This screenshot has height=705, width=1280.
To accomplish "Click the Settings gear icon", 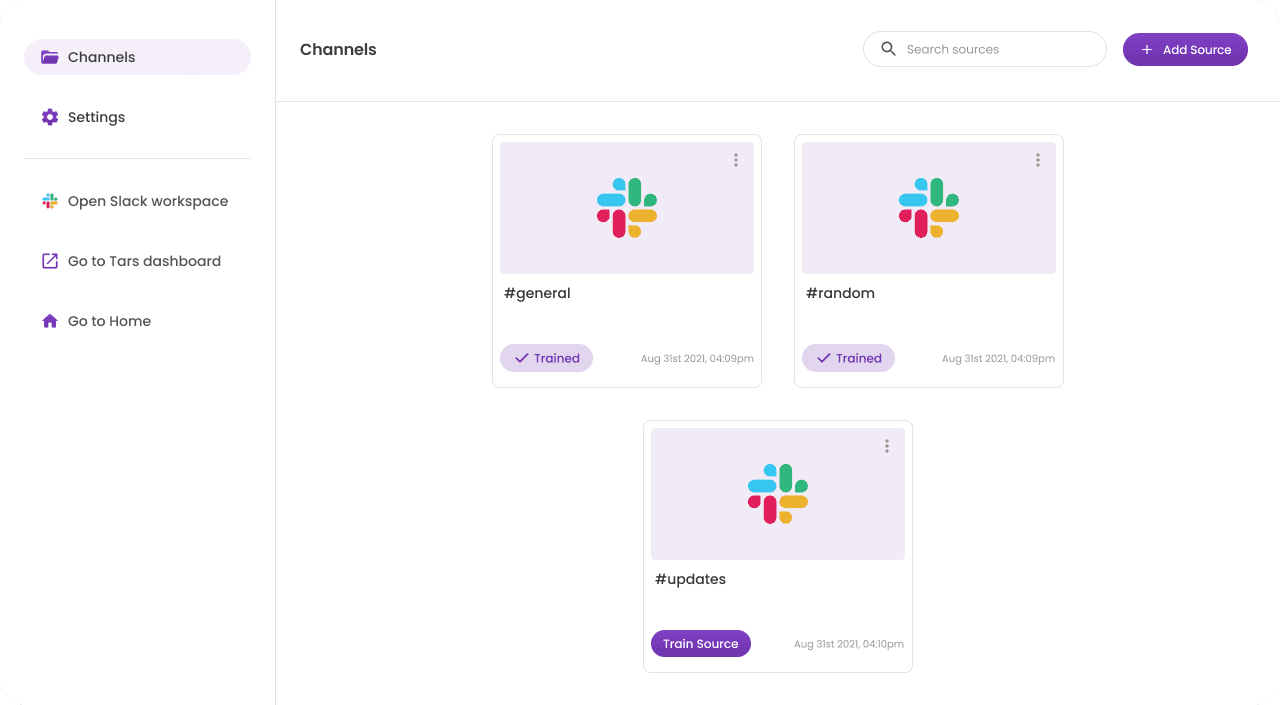I will click(x=50, y=117).
